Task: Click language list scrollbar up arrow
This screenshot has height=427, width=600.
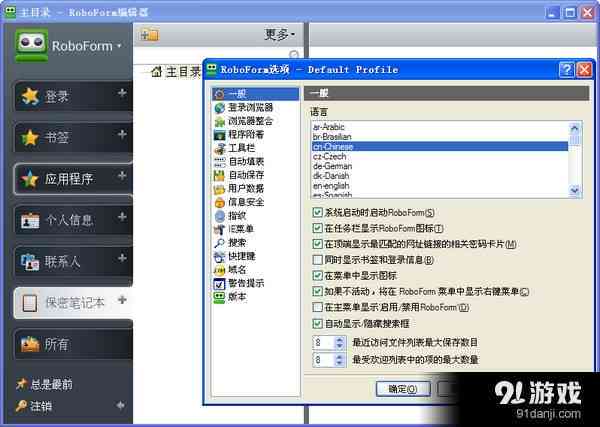Action: (575, 128)
